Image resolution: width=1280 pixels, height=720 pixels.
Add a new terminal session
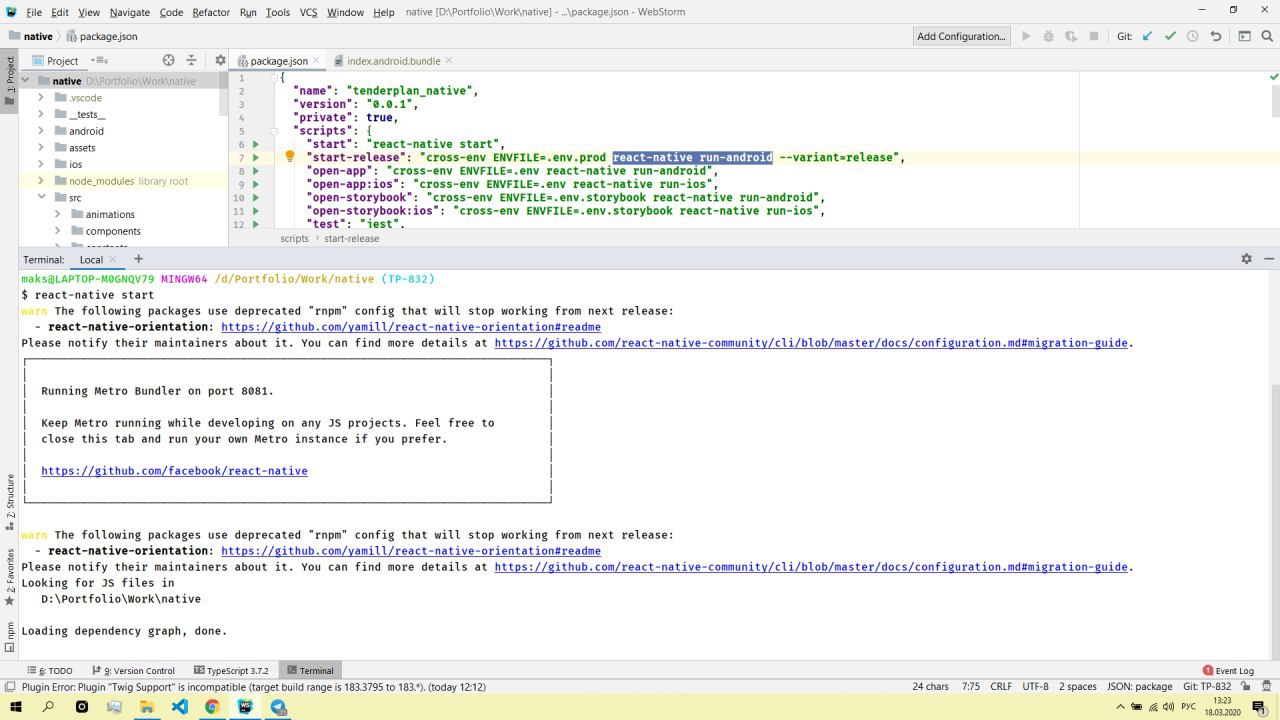(138, 259)
